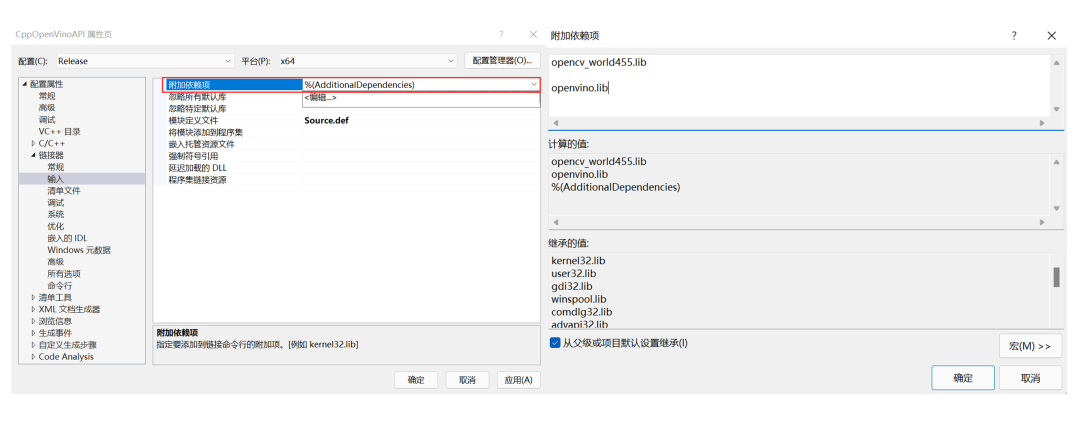Click the Source.def value
Viewport: 1080px width, 421px height.
(326, 121)
